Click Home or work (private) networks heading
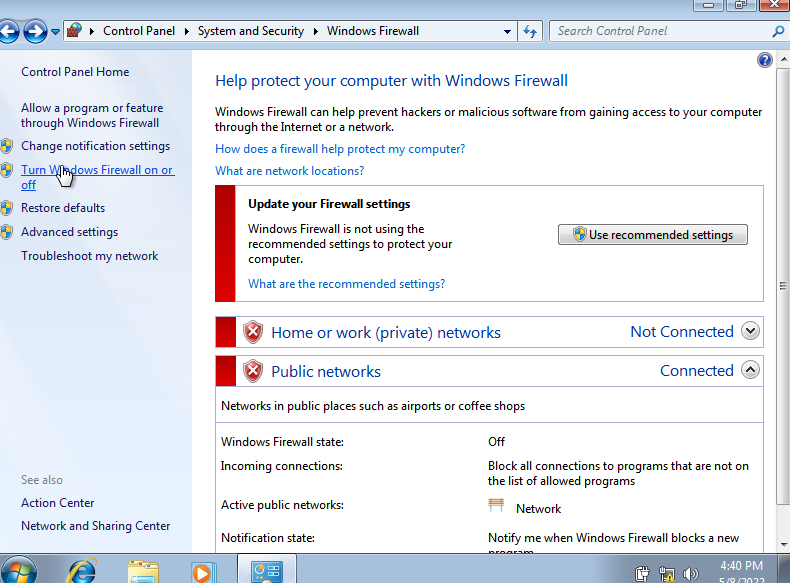This screenshot has height=583, width=790. 386,333
